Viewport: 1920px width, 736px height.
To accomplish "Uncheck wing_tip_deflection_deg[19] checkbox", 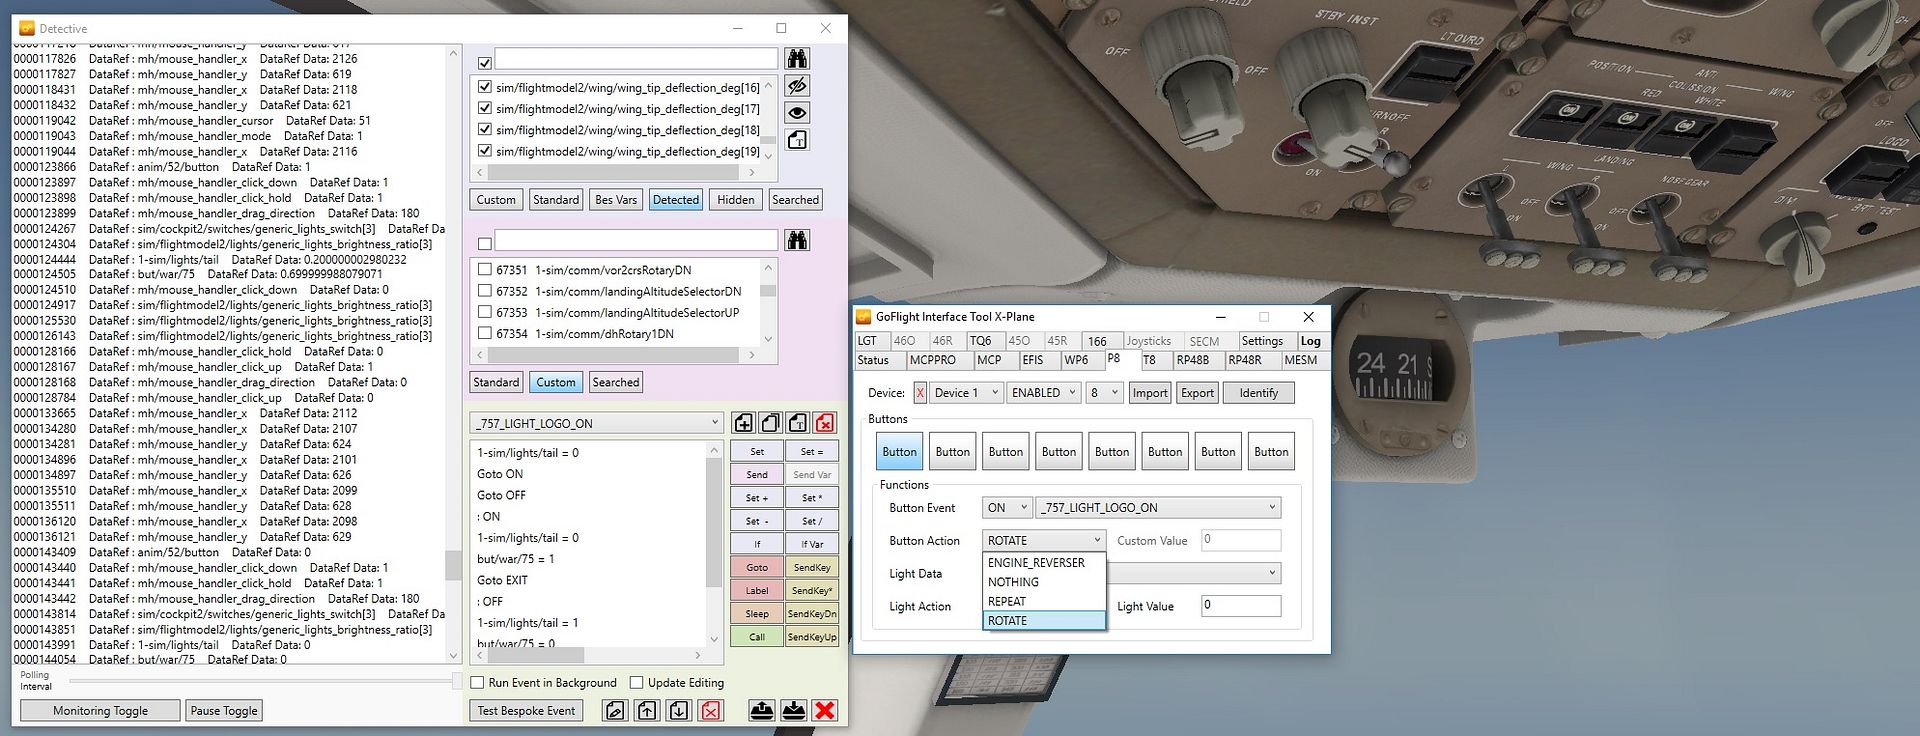I will click(x=485, y=151).
